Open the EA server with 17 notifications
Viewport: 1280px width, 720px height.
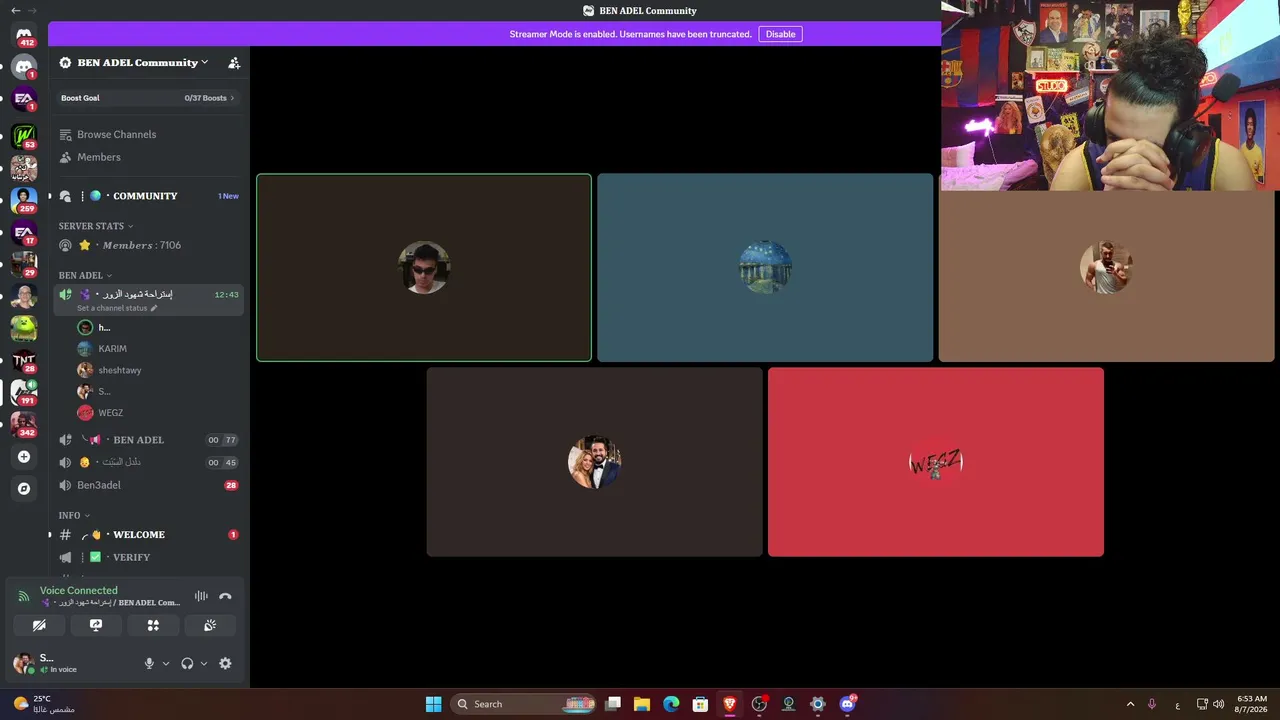tap(24, 233)
